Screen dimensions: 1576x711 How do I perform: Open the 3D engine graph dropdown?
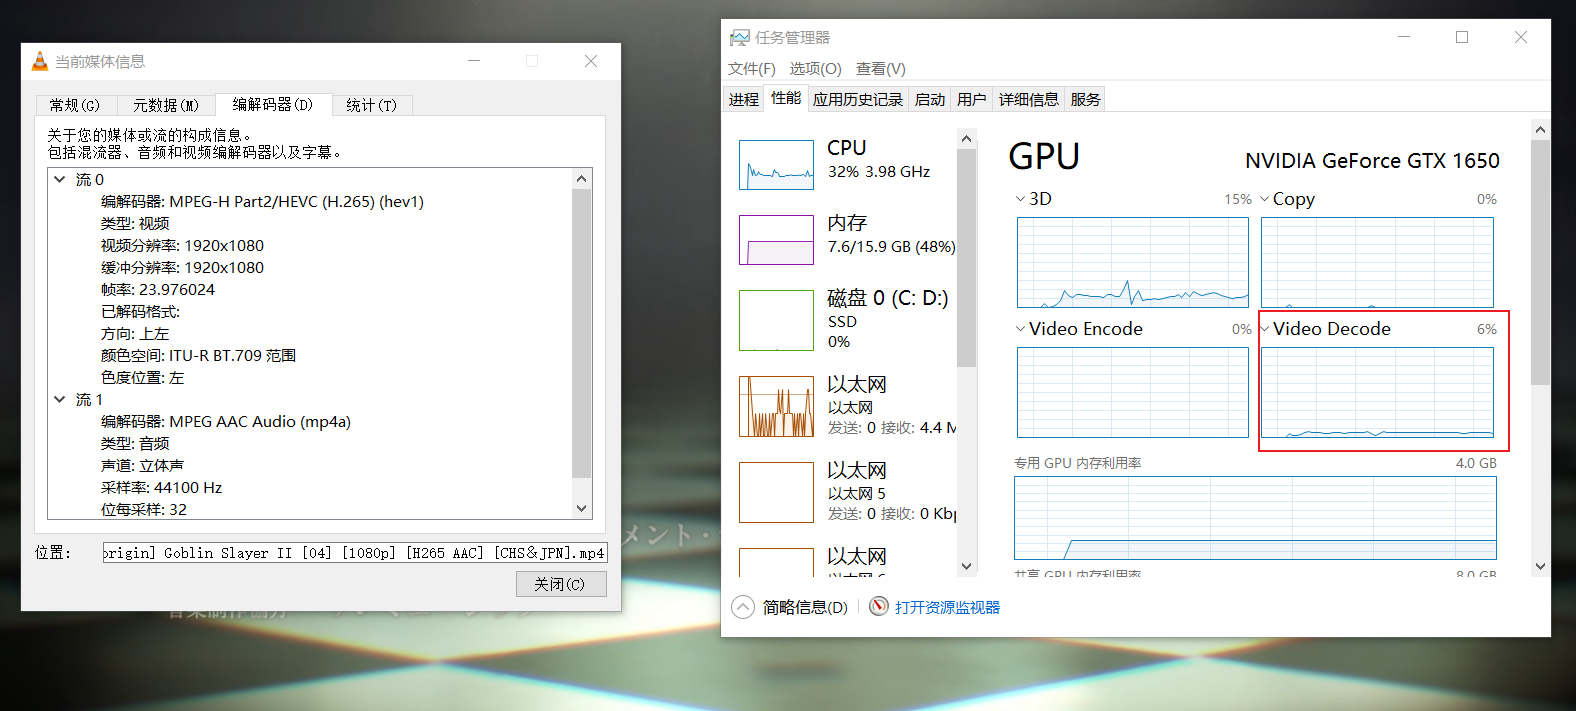point(1020,199)
